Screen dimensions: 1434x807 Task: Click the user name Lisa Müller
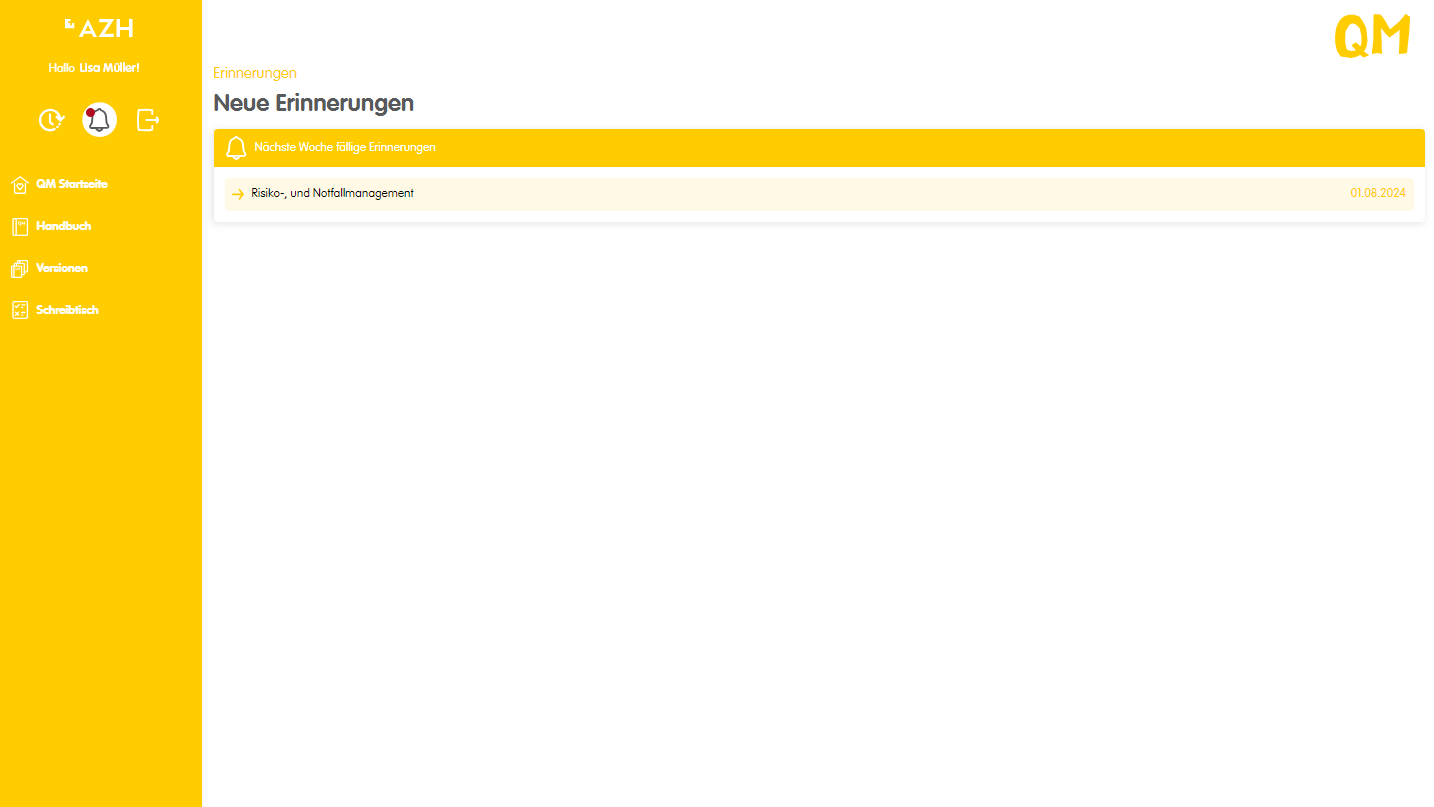click(x=109, y=68)
